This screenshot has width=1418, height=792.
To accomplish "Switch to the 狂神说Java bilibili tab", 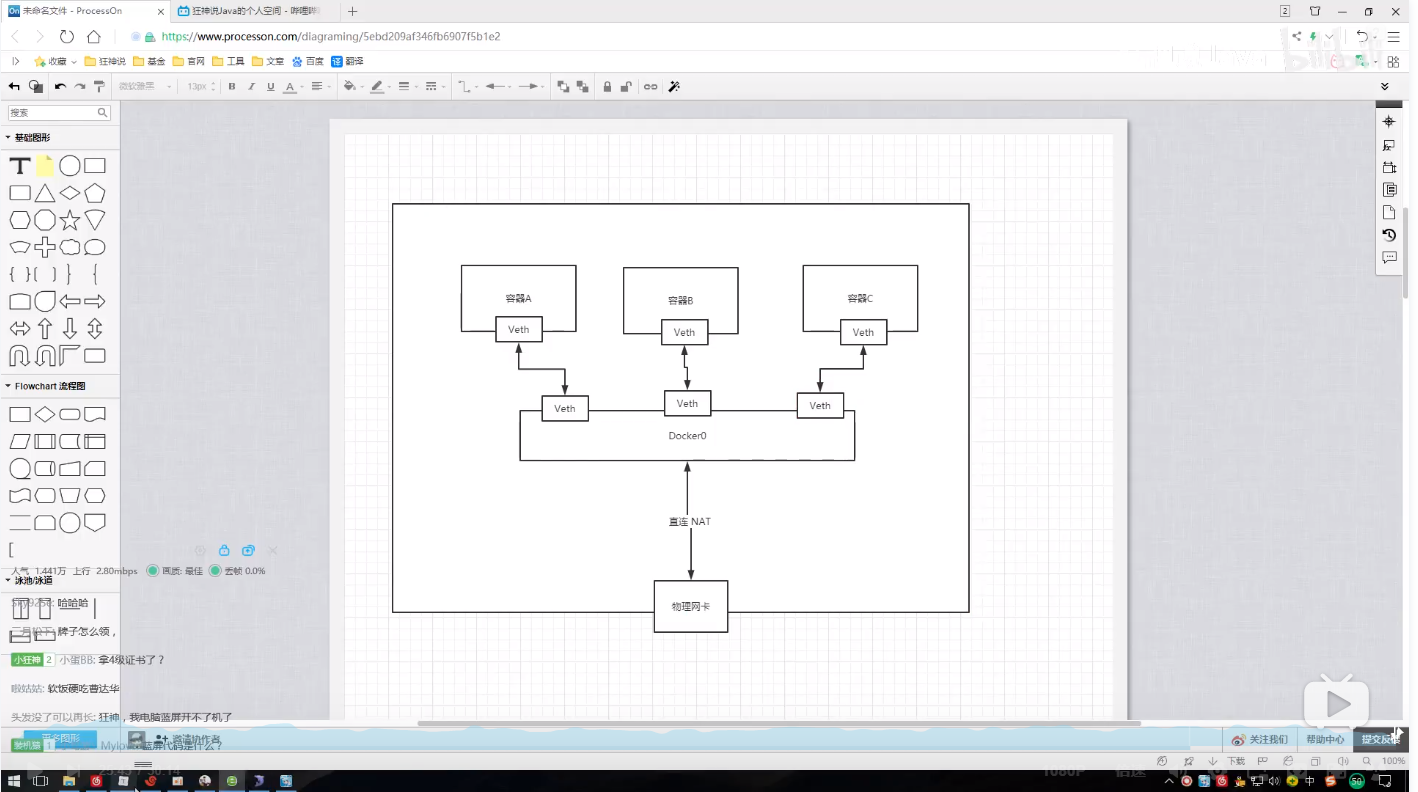I will [x=255, y=11].
